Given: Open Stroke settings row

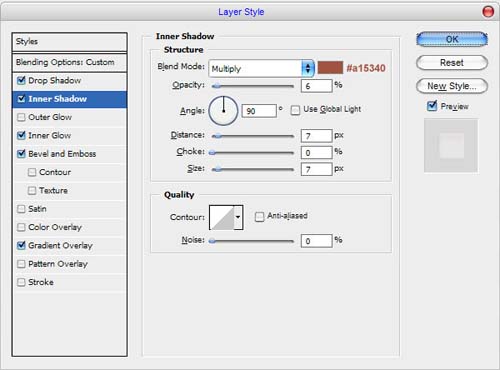Looking at the screenshot, I should (x=69, y=282).
